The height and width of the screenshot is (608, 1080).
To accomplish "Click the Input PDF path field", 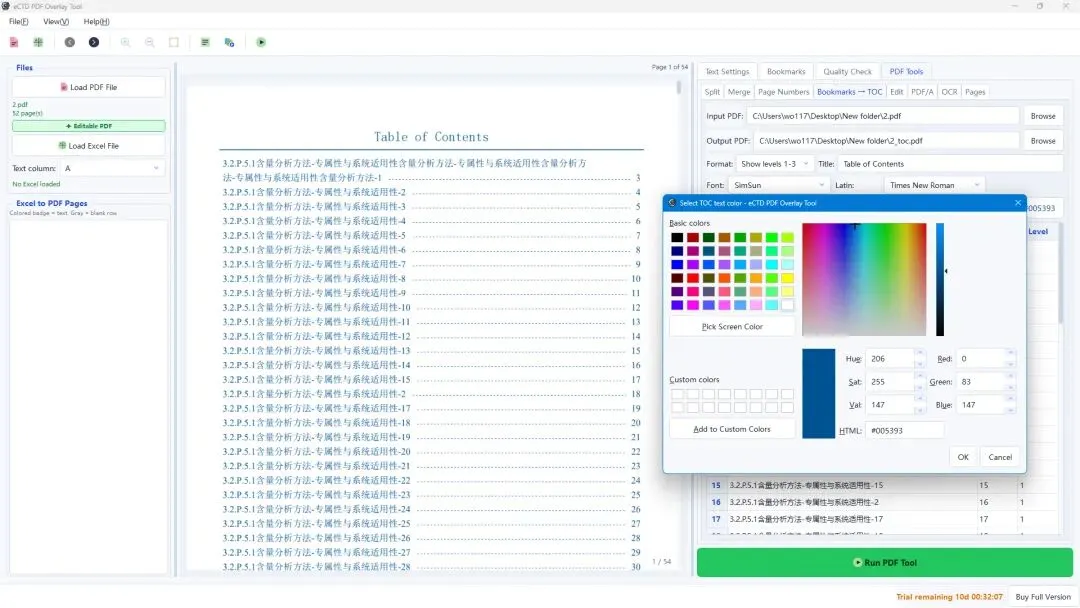I will [x=883, y=116].
